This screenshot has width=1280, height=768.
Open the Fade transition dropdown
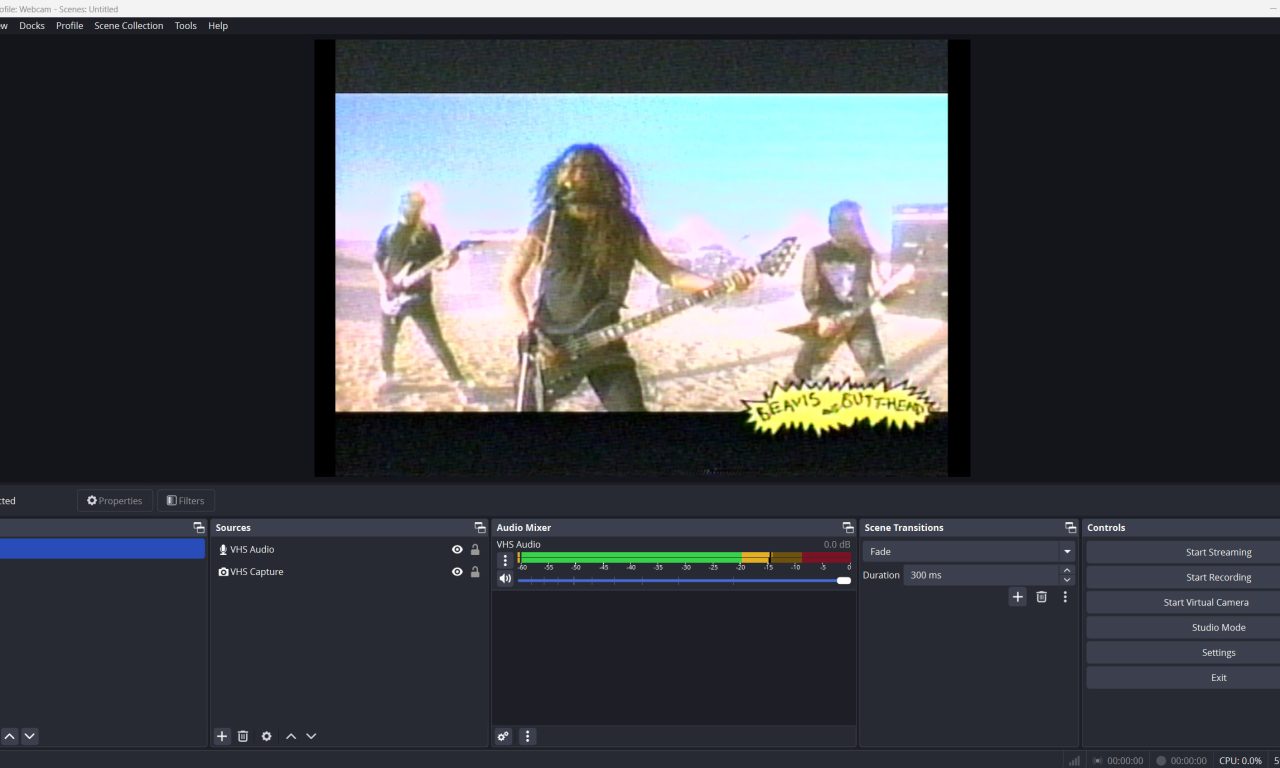(1067, 552)
